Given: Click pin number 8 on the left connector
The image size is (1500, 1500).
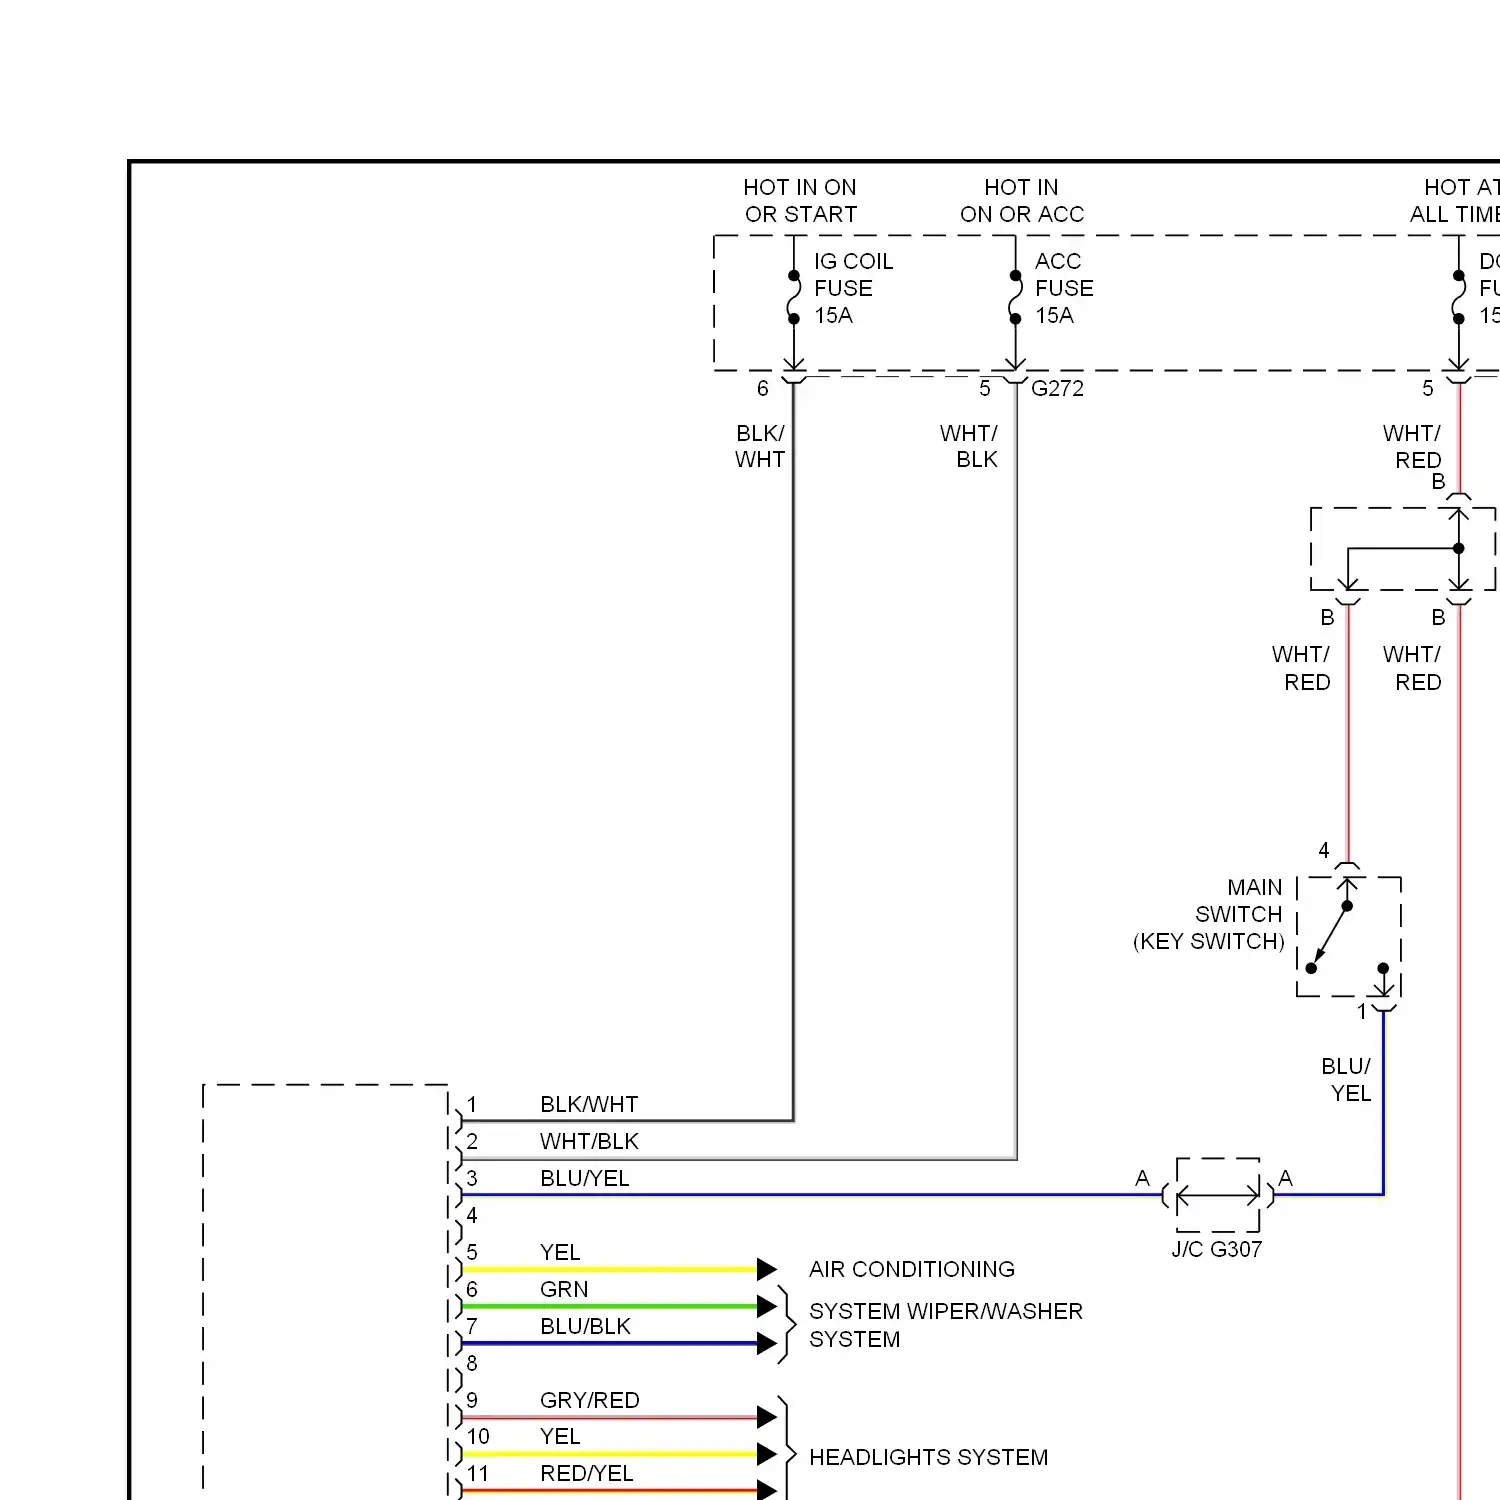Looking at the screenshot, I should (472, 1363).
